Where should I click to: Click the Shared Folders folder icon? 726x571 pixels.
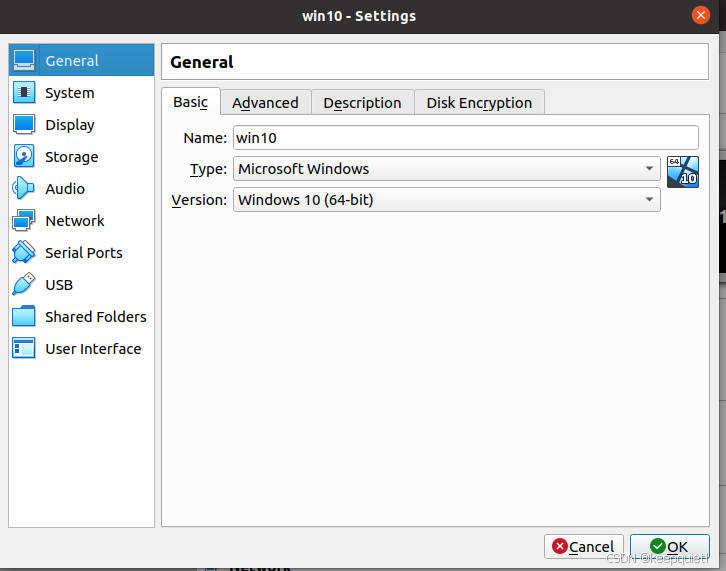[x=25, y=316]
